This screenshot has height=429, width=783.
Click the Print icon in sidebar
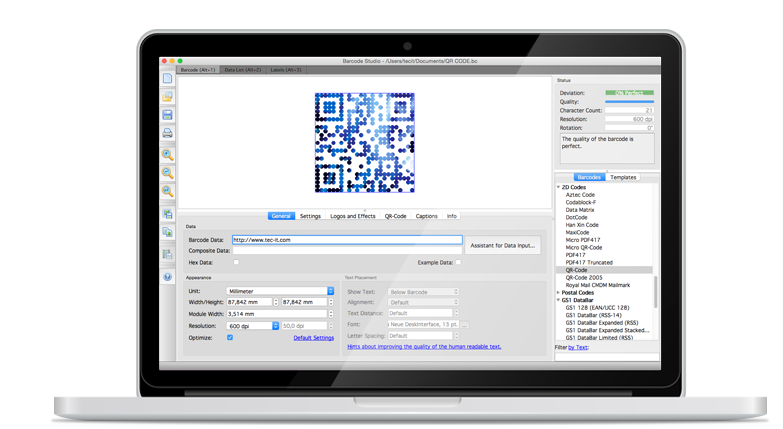(x=167, y=133)
